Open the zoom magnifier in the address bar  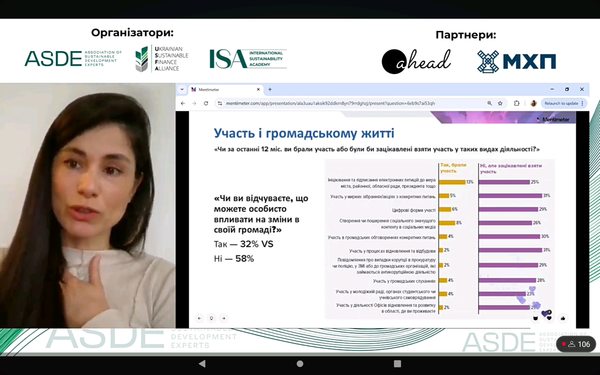click(489, 103)
